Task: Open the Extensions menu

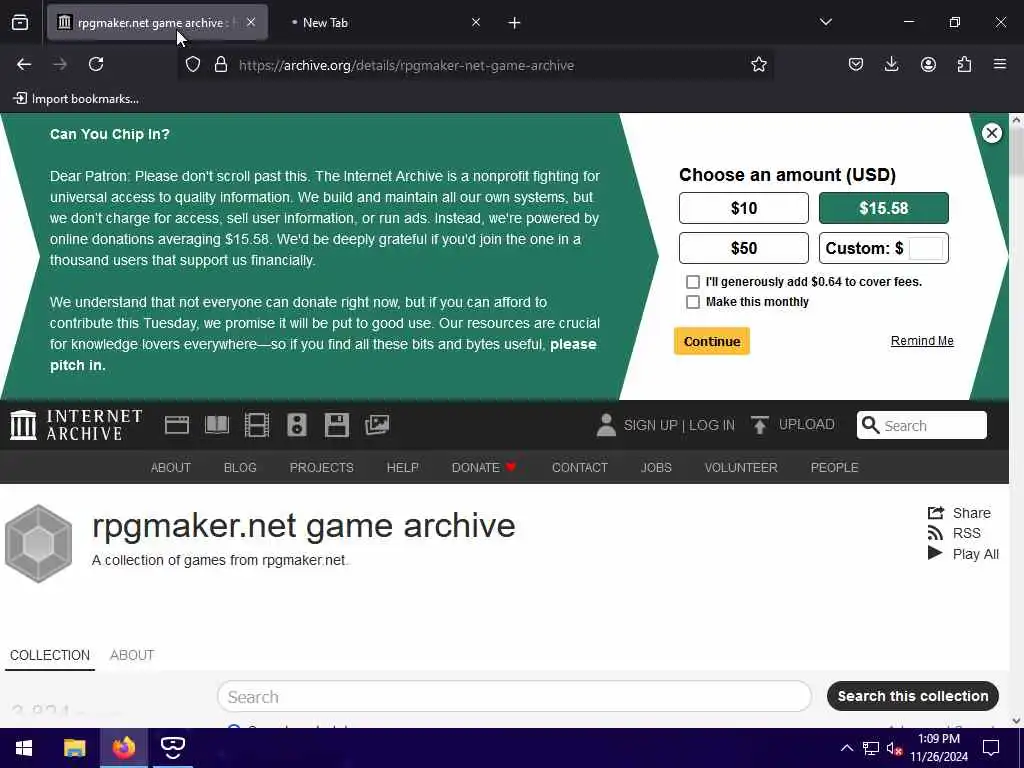Action: click(964, 64)
